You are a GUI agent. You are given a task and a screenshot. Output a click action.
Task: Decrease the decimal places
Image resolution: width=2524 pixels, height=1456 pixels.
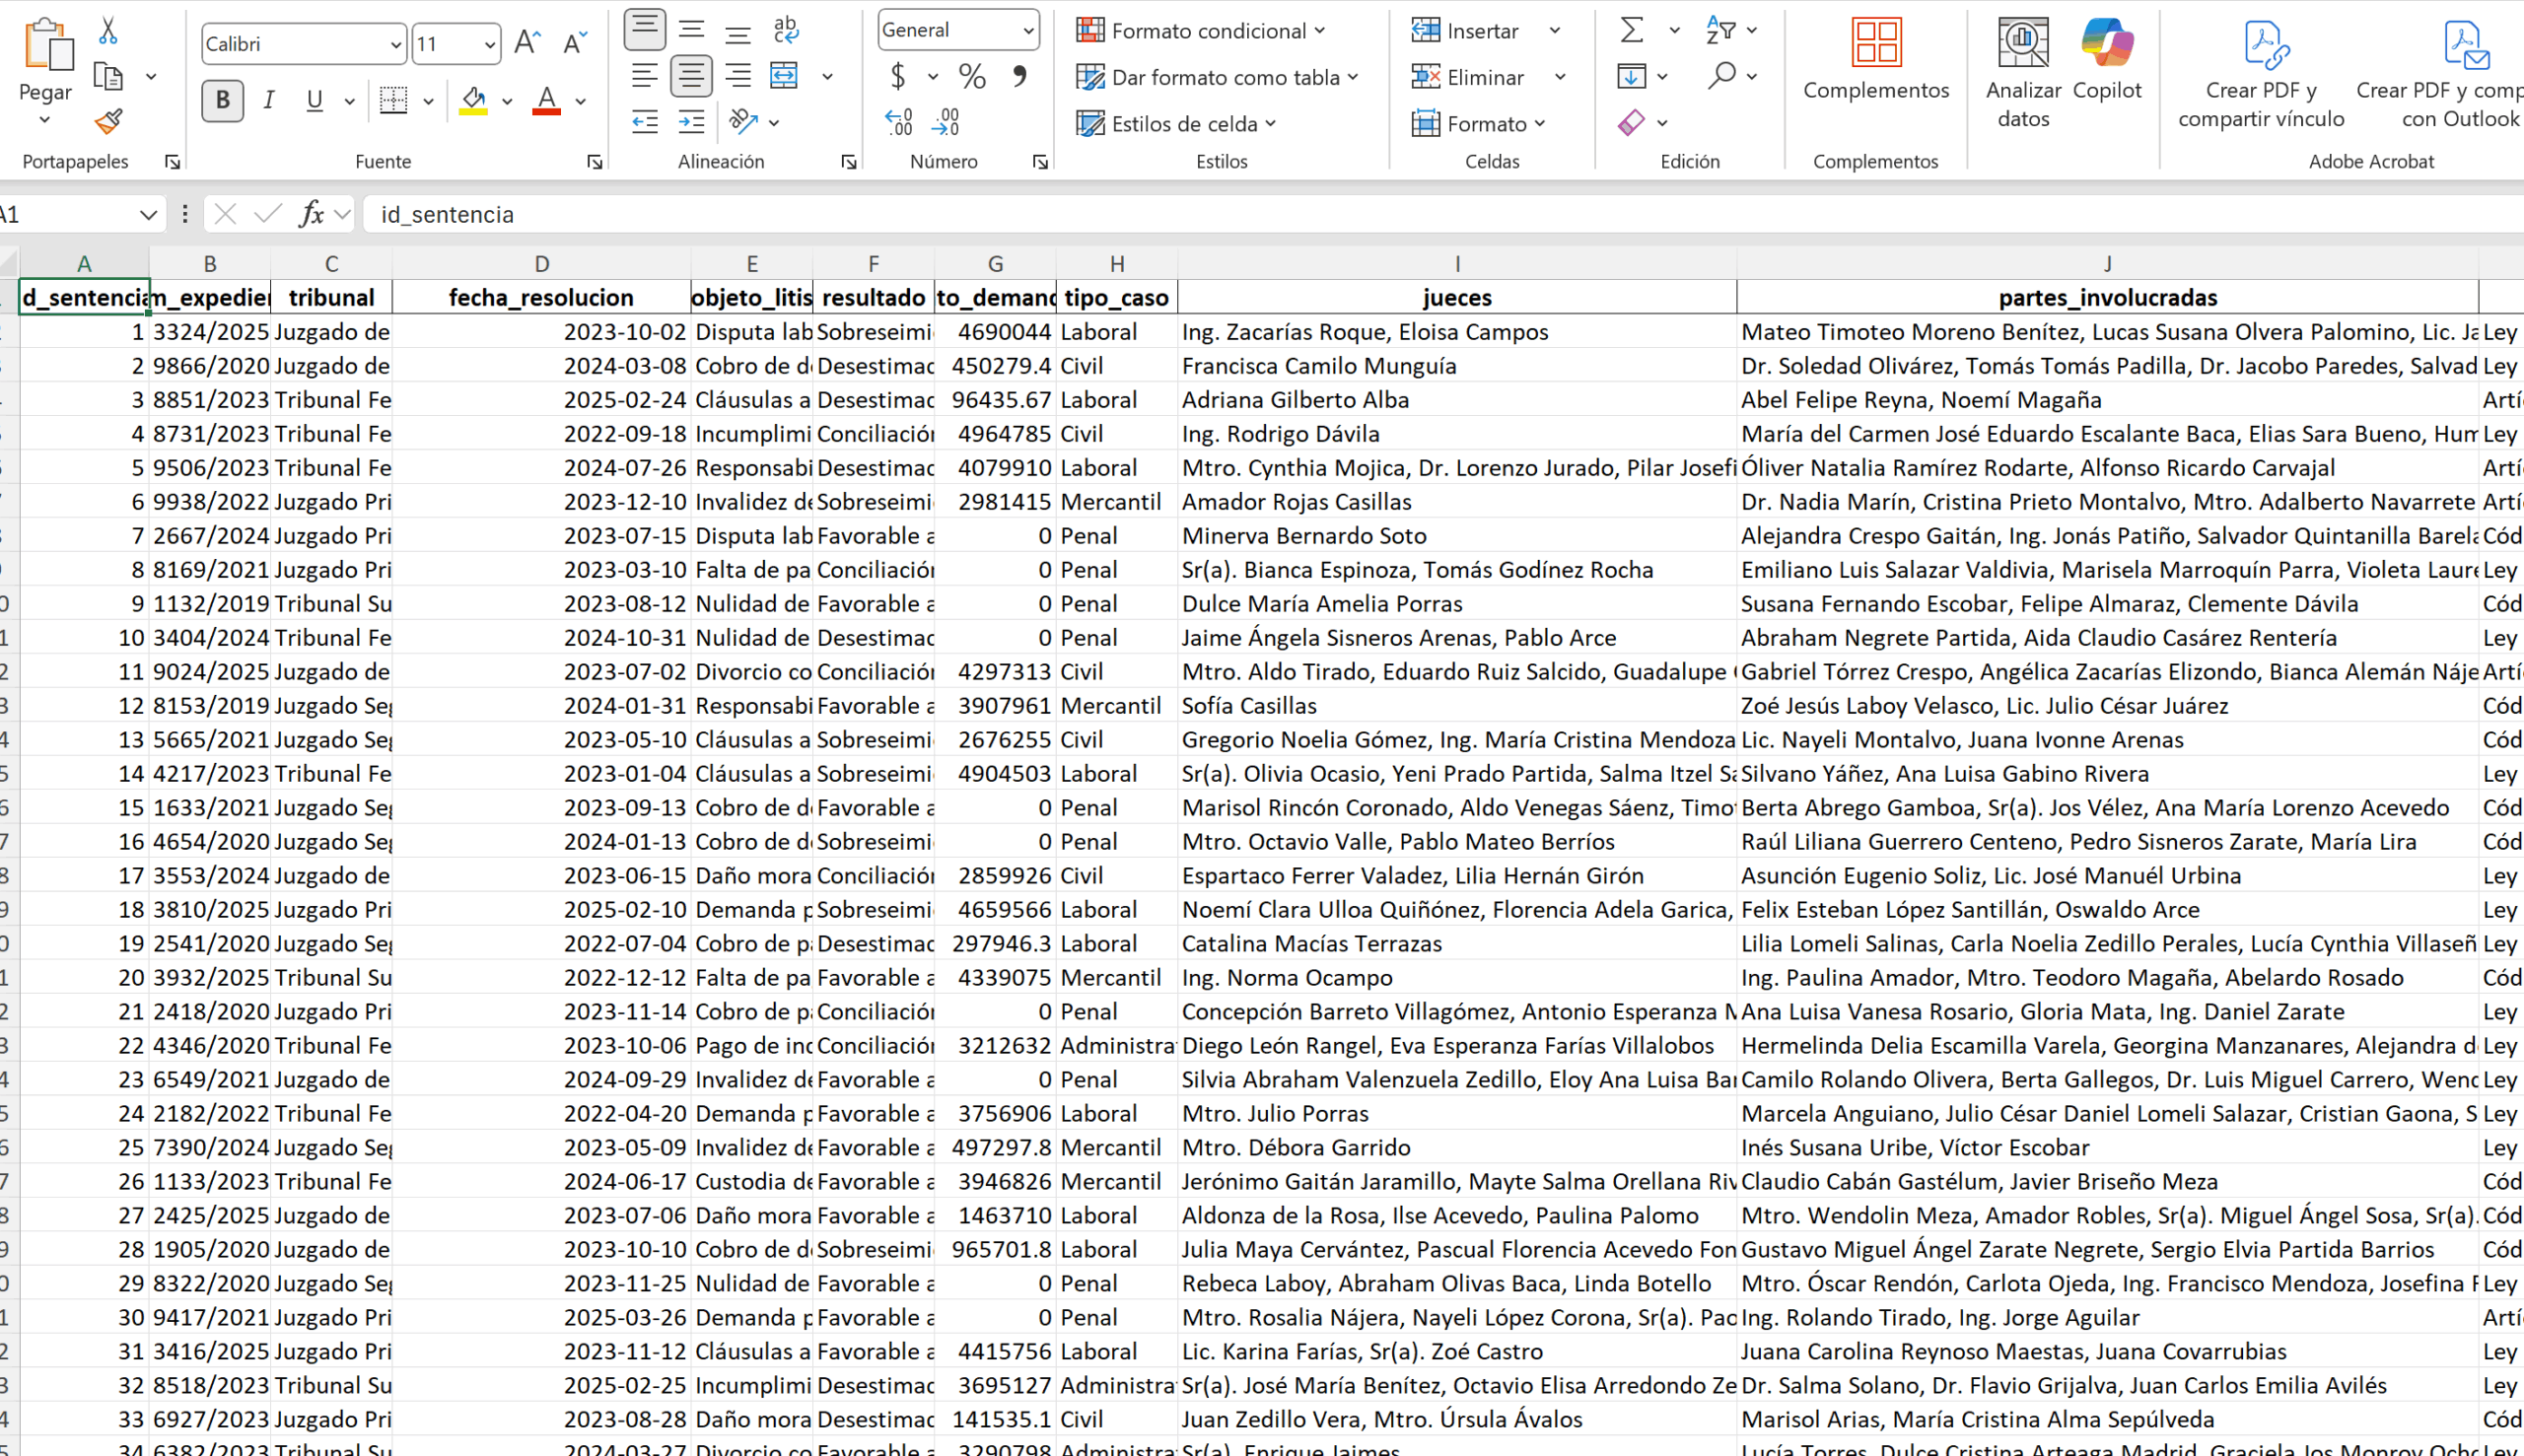point(945,122)
